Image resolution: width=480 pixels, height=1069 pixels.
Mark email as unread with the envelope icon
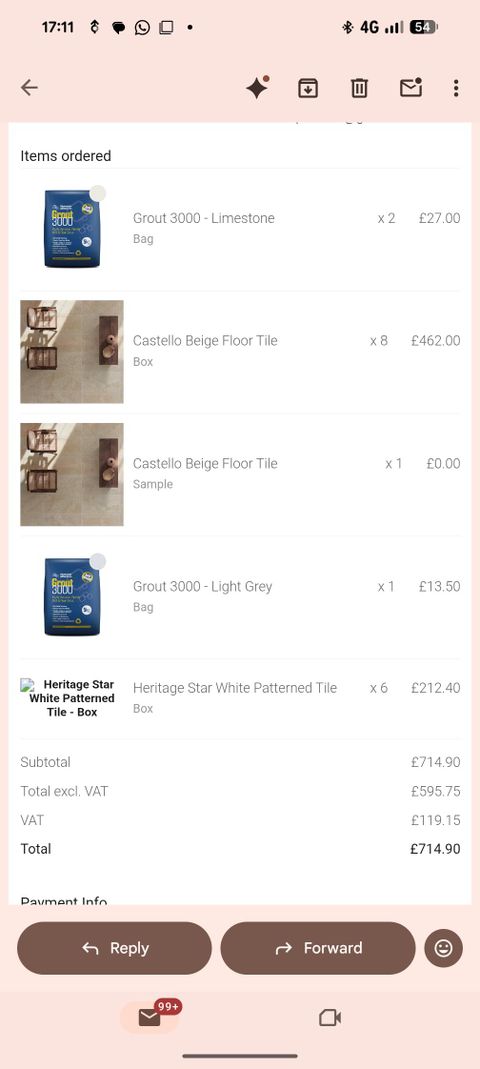pos(410,87)
